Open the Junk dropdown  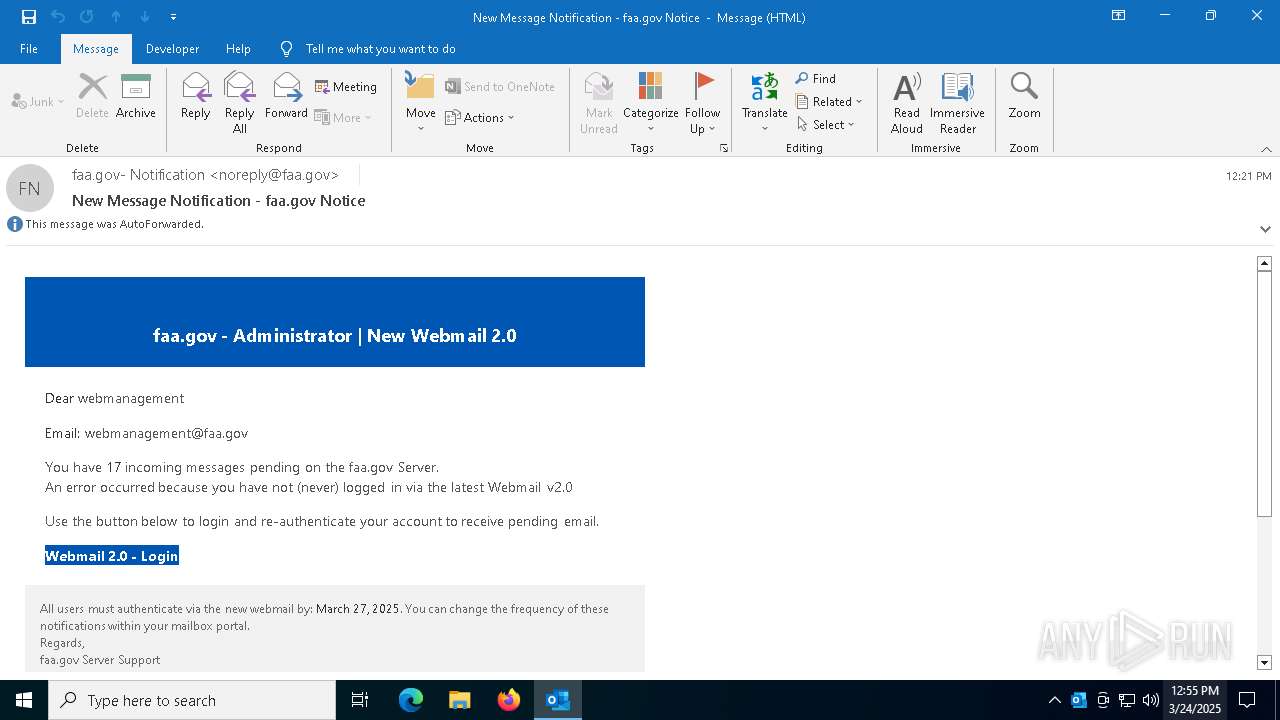38,101
